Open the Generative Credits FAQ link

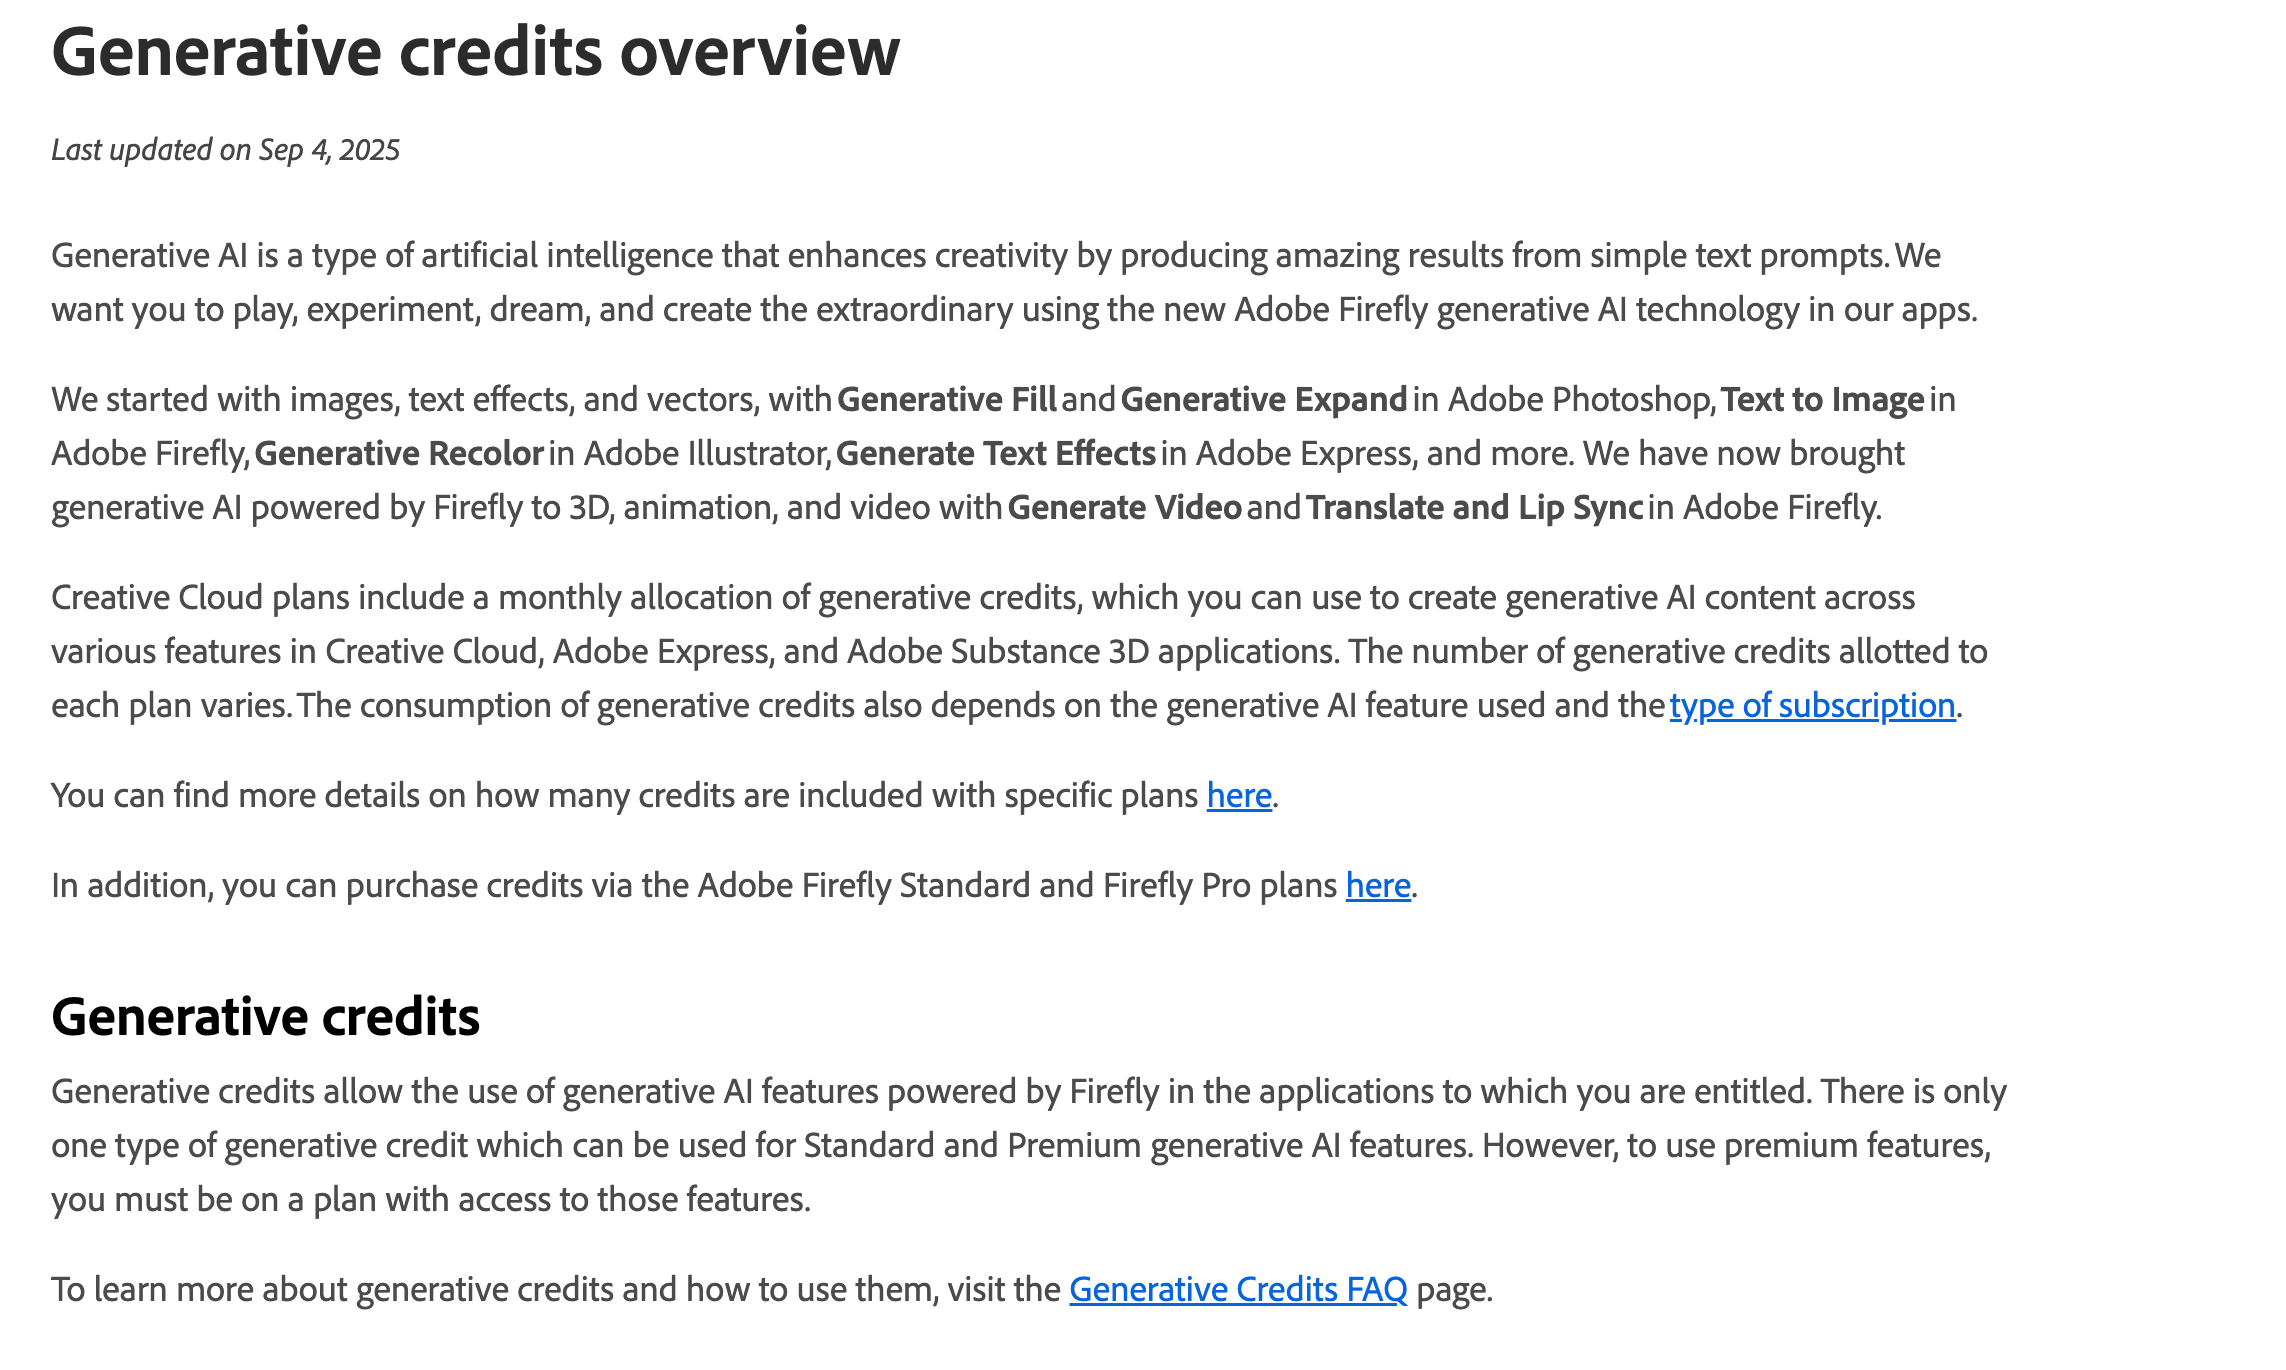tap(1238, 1290)
